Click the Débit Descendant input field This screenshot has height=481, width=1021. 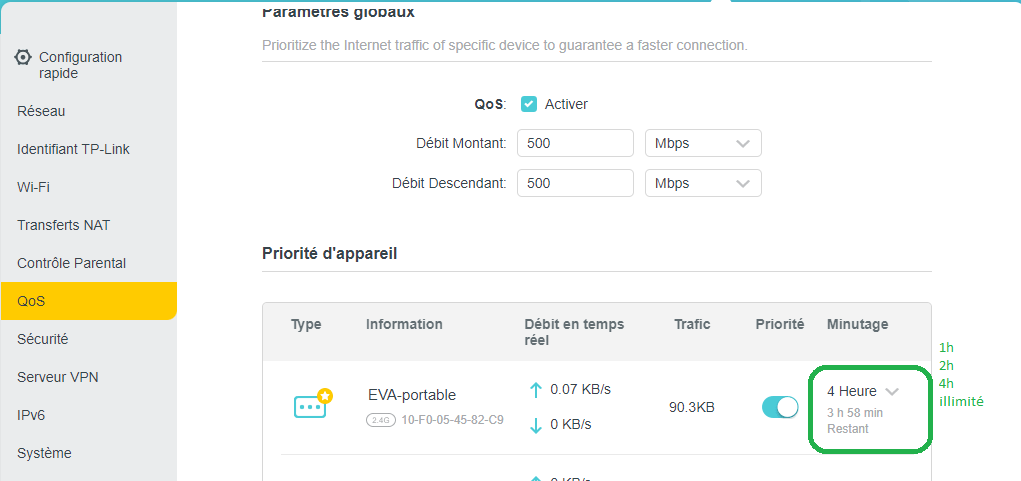pos(575,184)
